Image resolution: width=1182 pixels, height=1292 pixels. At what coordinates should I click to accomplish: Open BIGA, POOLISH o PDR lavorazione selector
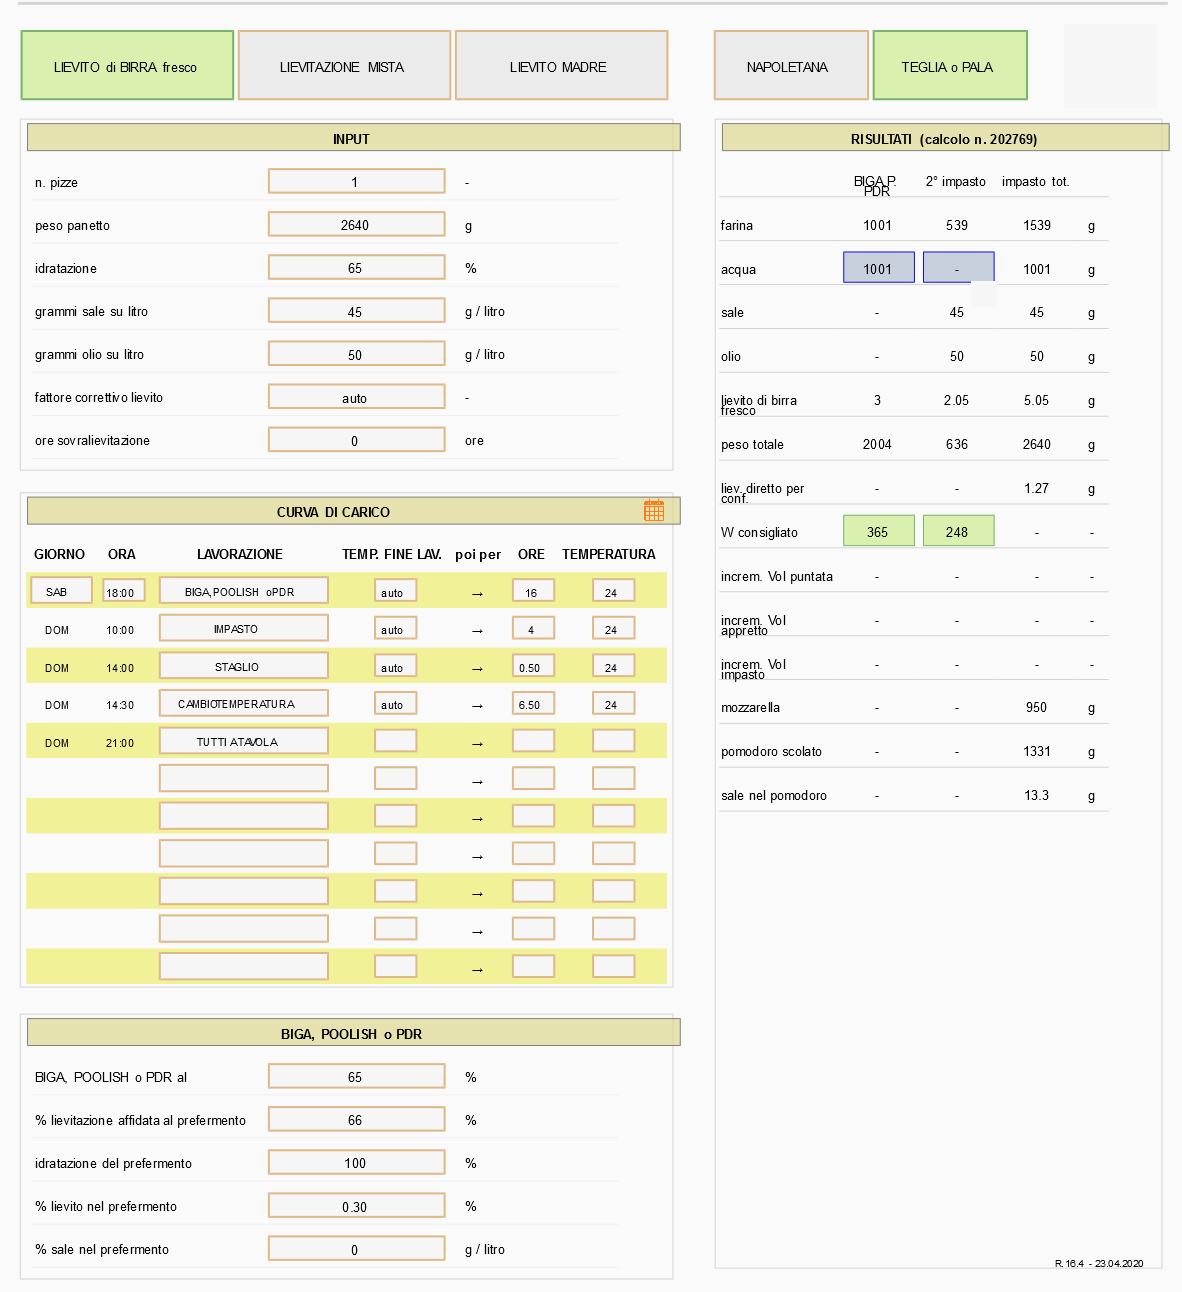243,591
